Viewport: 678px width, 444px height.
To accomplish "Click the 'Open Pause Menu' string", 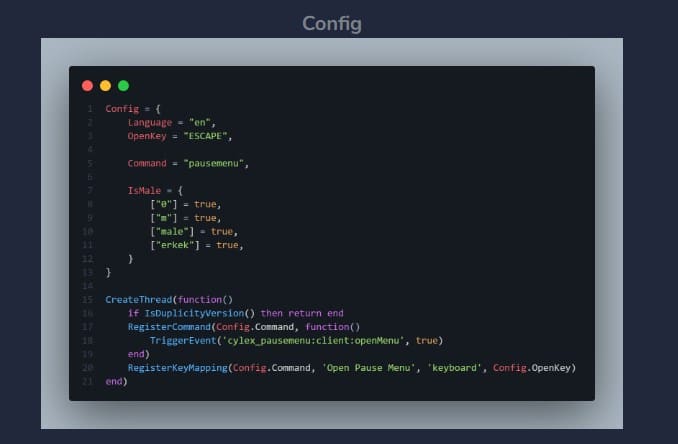I will click(x=368, y=368).
